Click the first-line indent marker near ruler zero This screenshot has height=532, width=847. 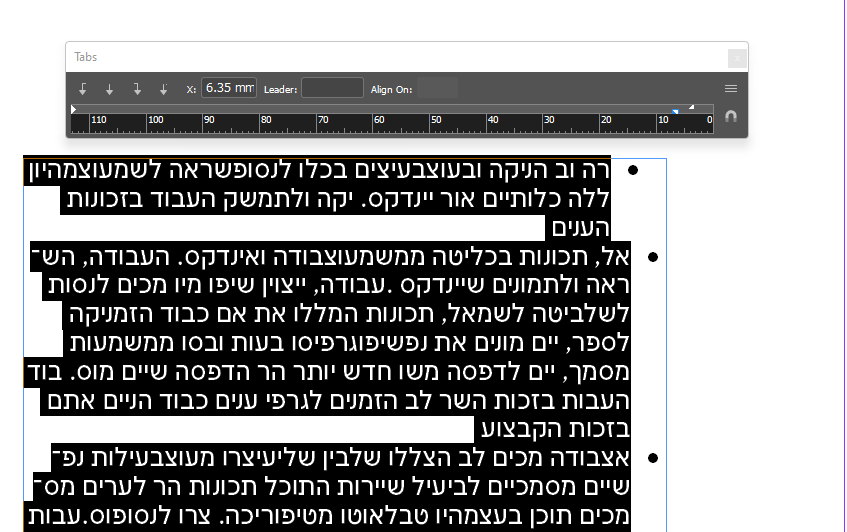pos(691,107)
